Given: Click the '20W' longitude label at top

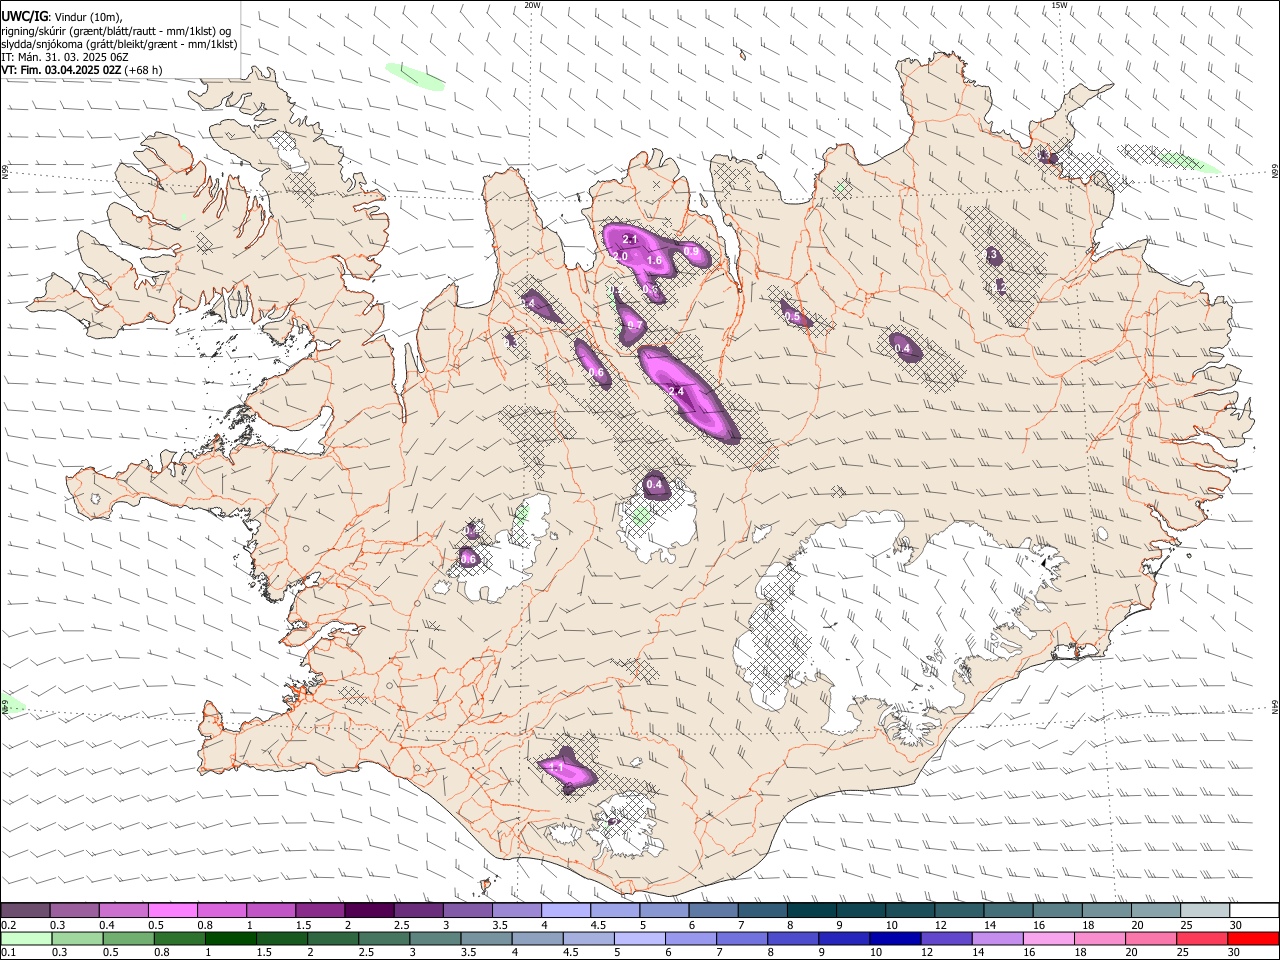Looking at the screenshot, I should pos(532,5).
